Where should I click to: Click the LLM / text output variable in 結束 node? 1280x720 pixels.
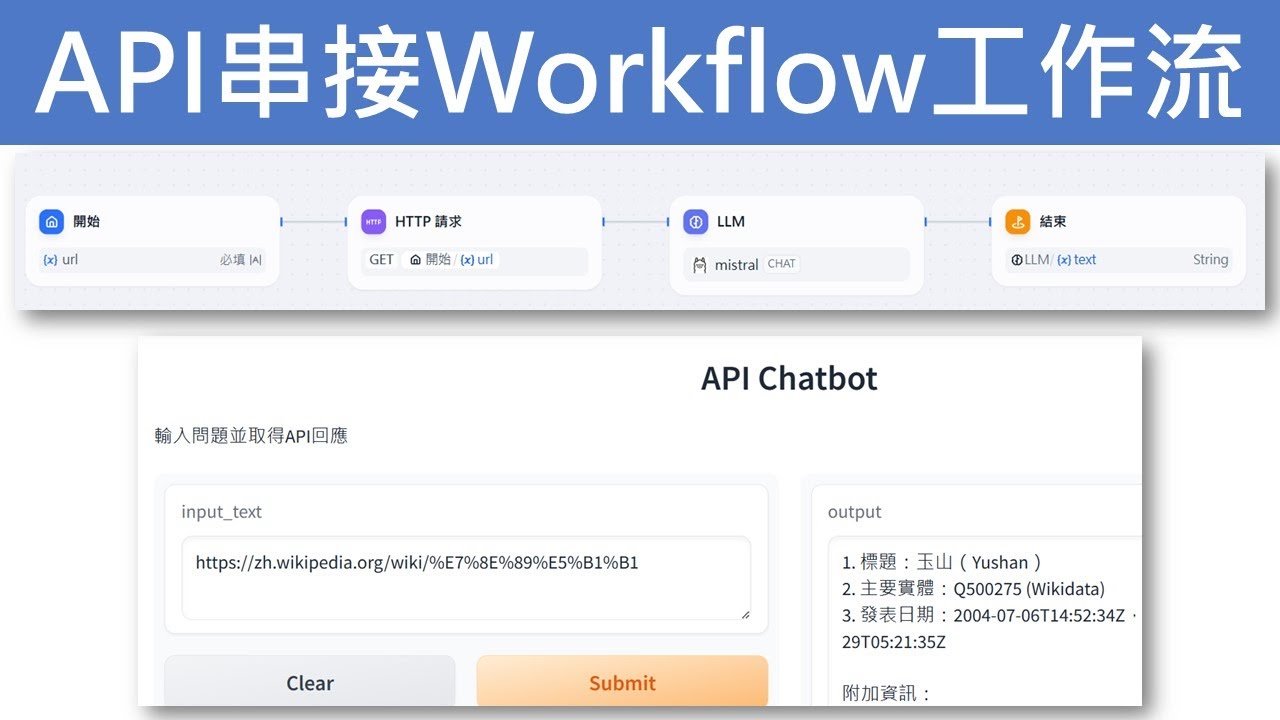(x=1053, y=259)
